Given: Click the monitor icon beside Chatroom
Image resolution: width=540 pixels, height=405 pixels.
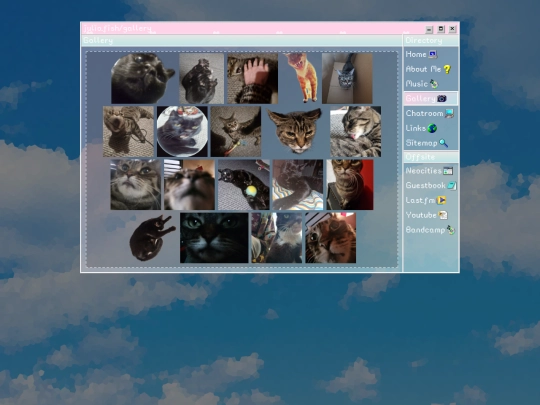Looking at the screenshot, I should pyautogui.click(x=449, y=113).
